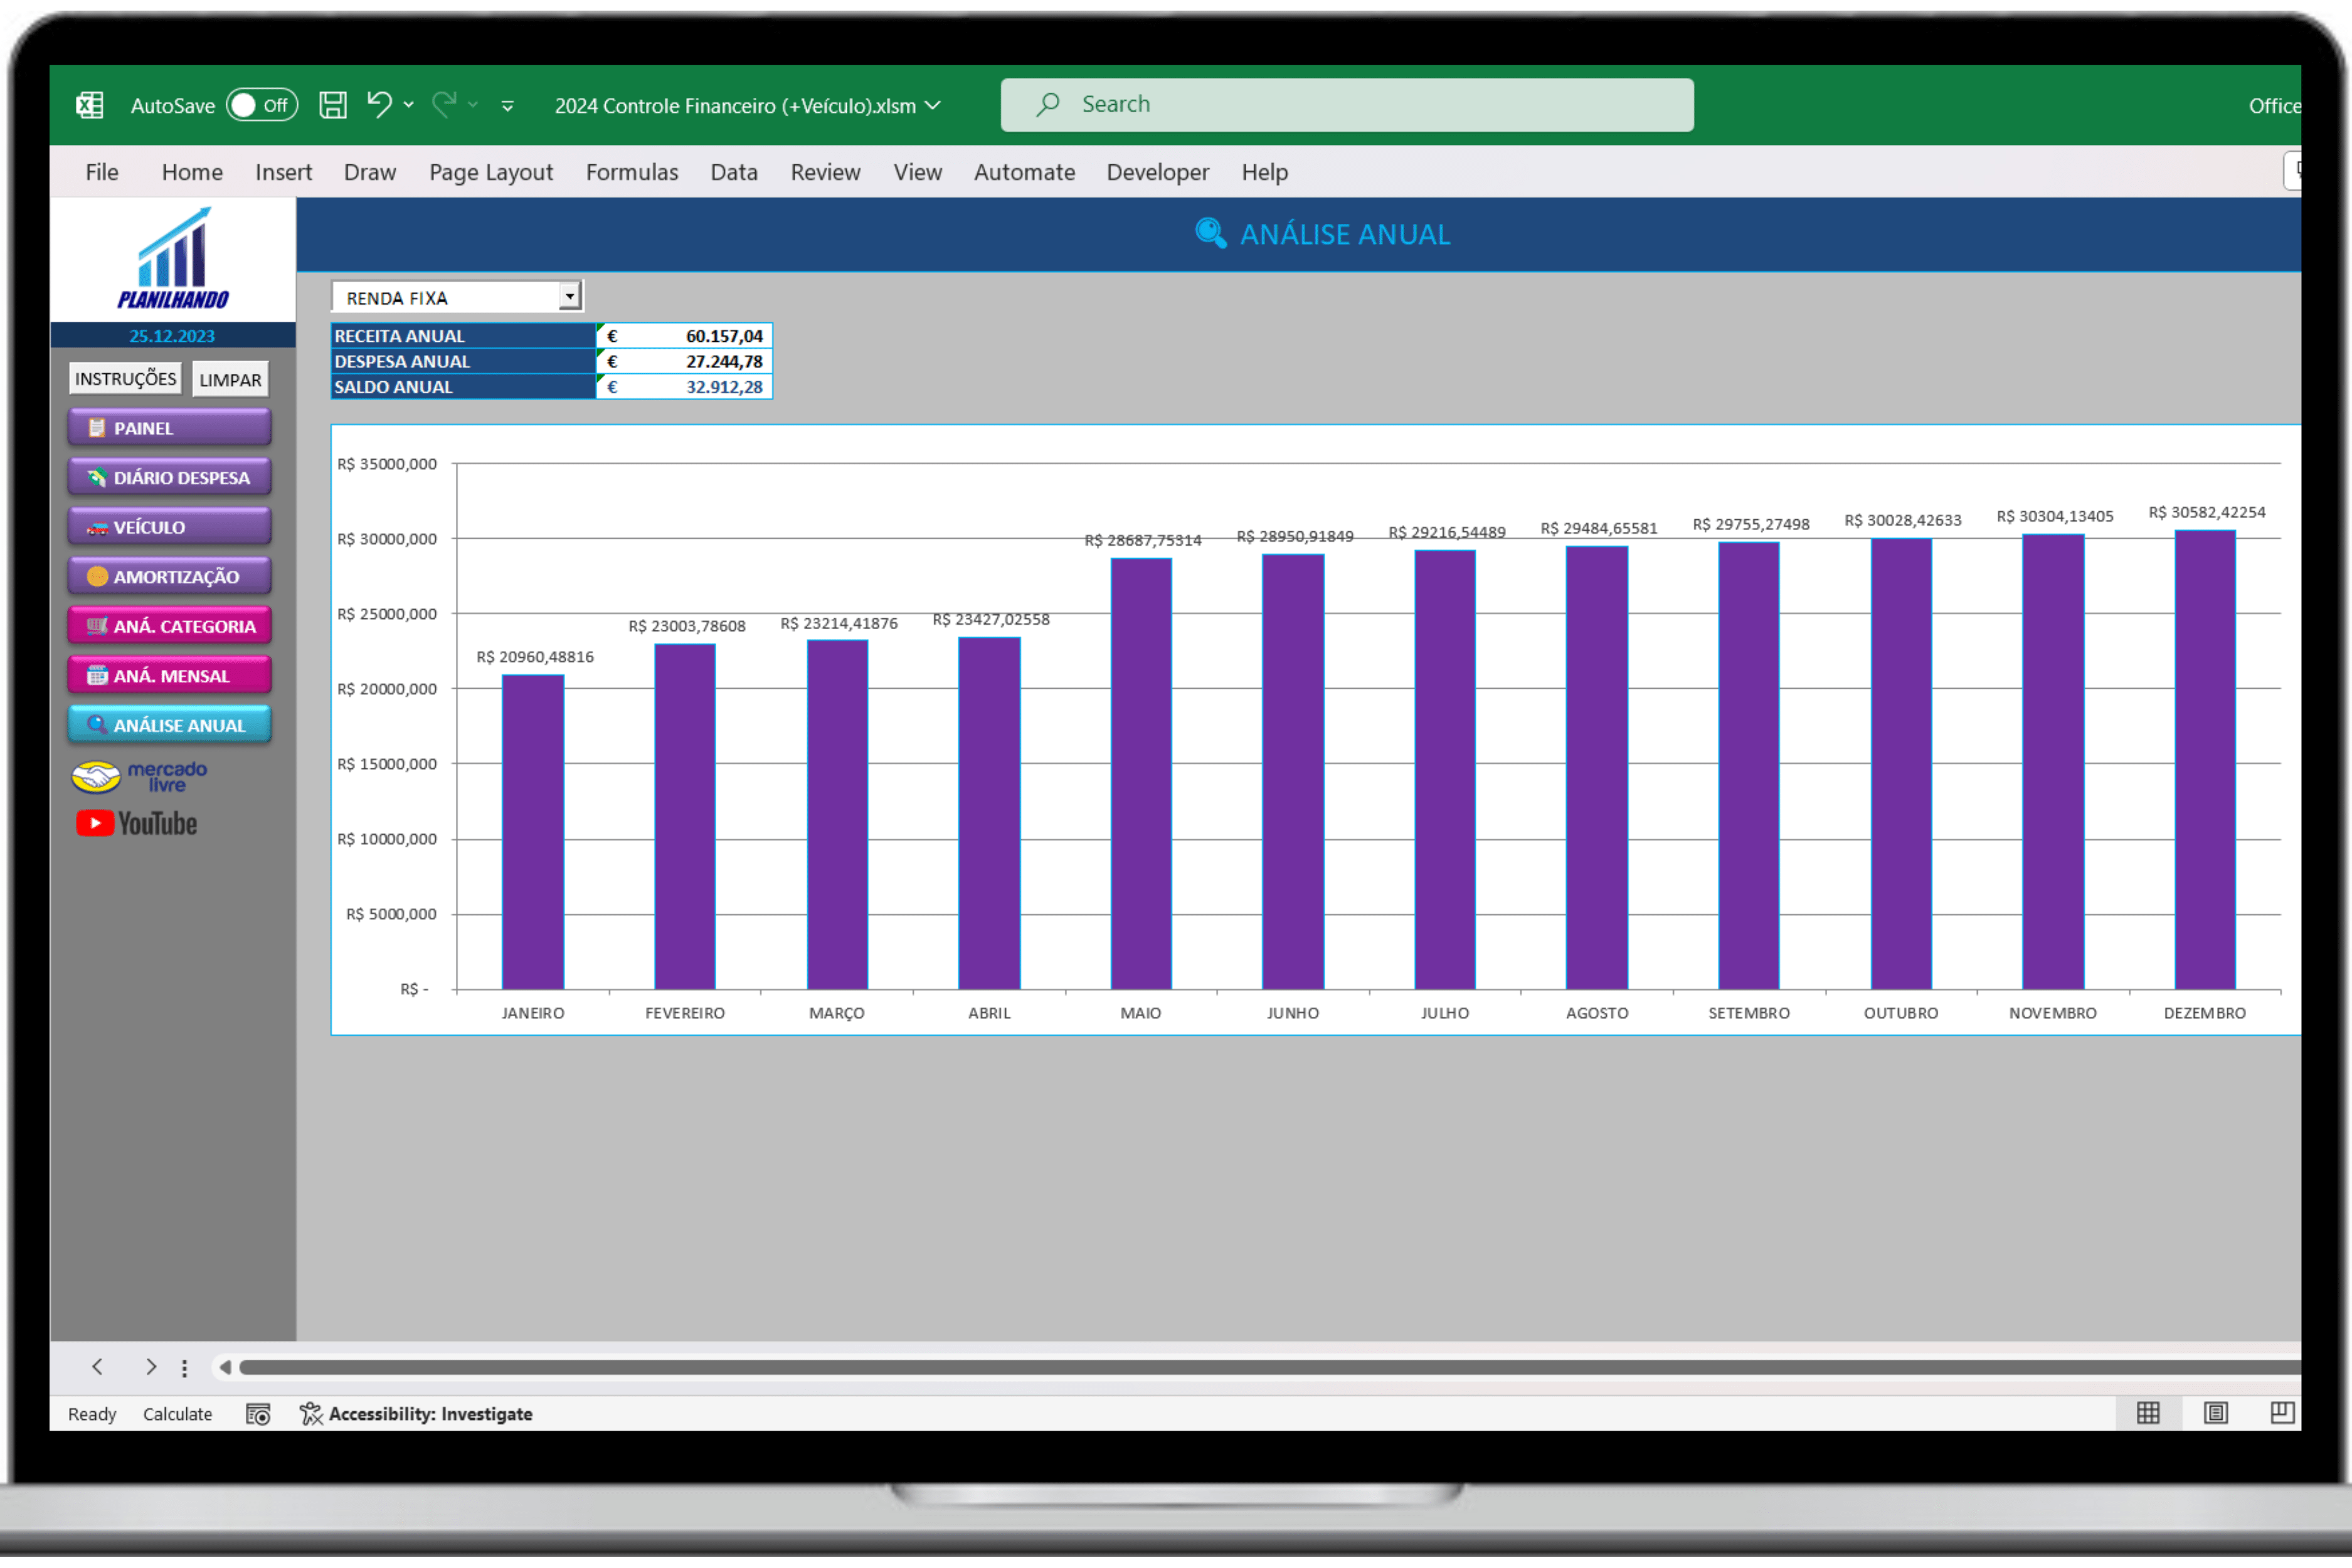Open the File menu

[102, 172]
